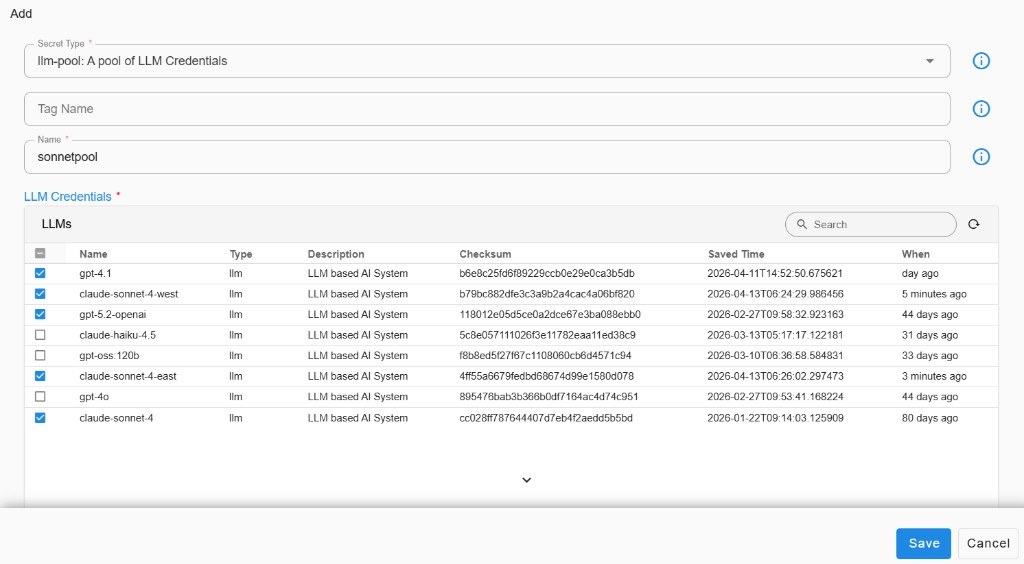Image resolution: width=1024 pixels, height=564 pixels.
Task: Click the name claude-sonnet-4-west
Action: pos(129,294)
